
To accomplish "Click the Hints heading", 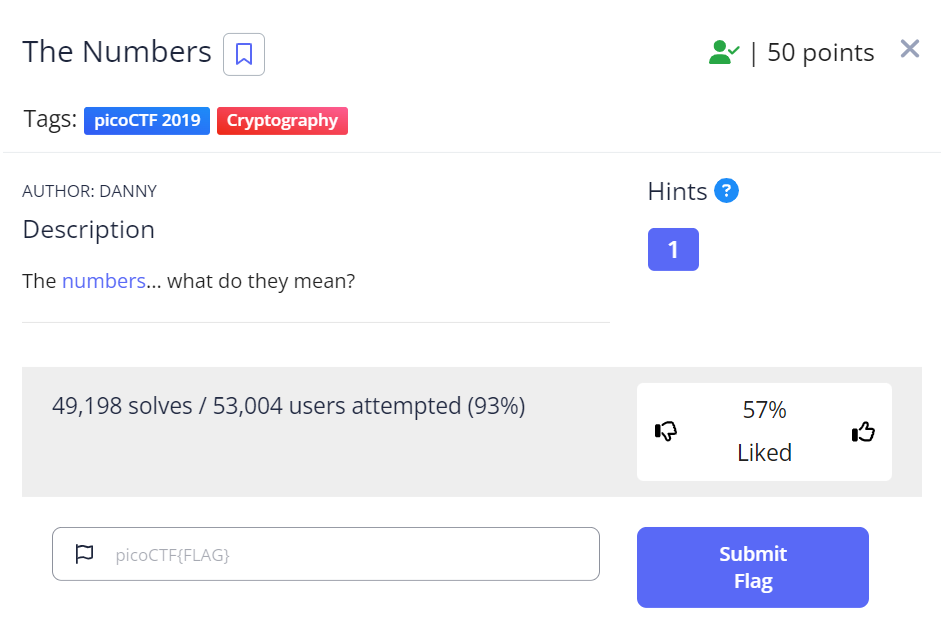I will coord(677,191).
